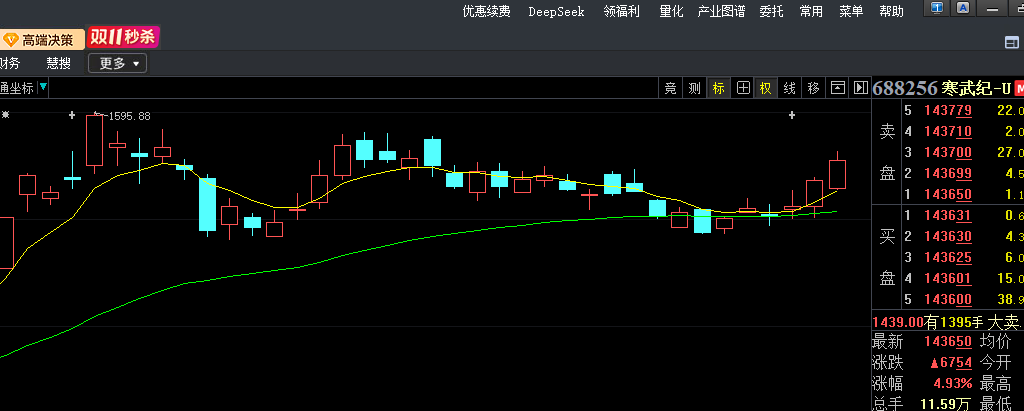Open the DeepSeek menu item
The image size is (1024, 411).
(557, 12)
